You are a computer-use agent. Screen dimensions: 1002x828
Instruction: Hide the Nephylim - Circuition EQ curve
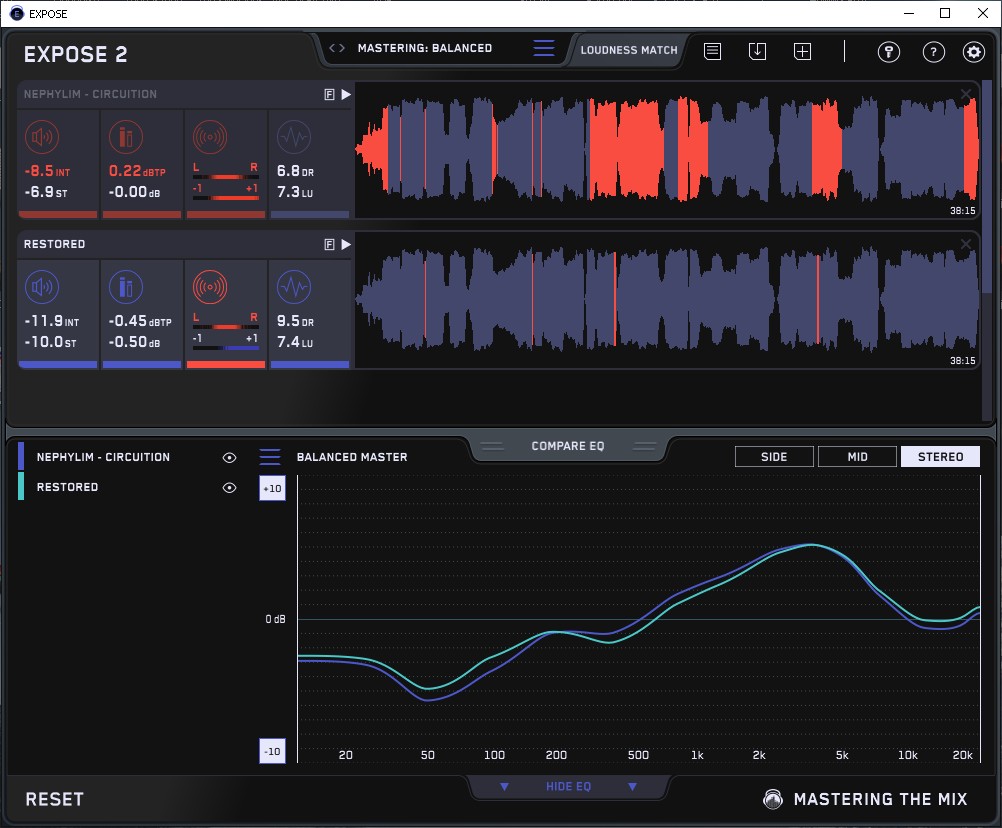[229, 457]
